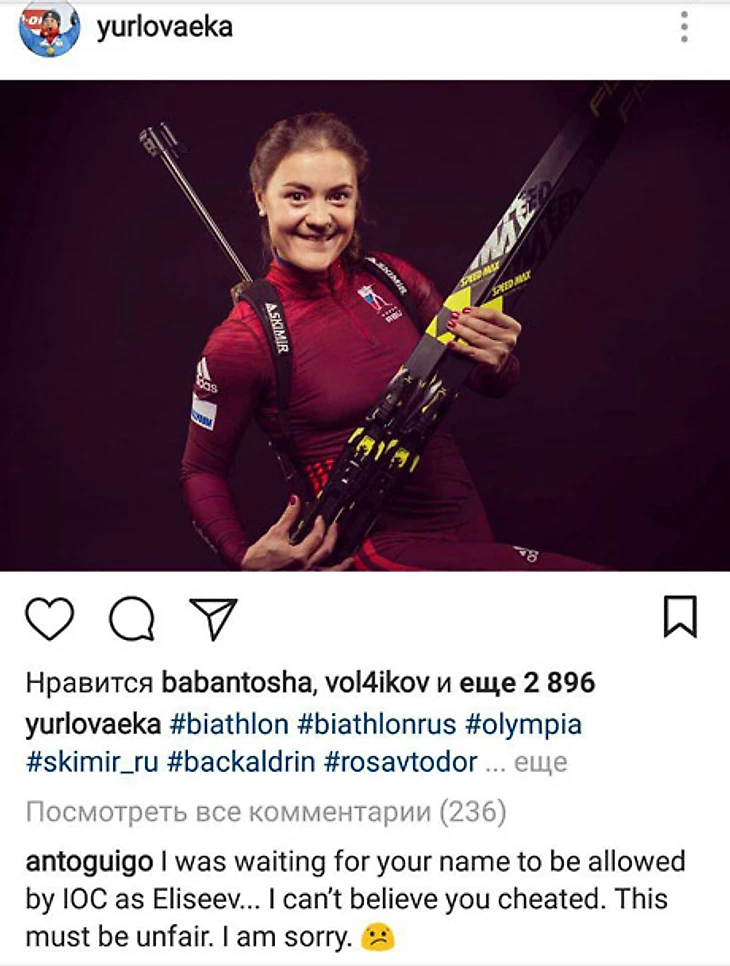Open the three-dot post options menu

coord(684,27)
